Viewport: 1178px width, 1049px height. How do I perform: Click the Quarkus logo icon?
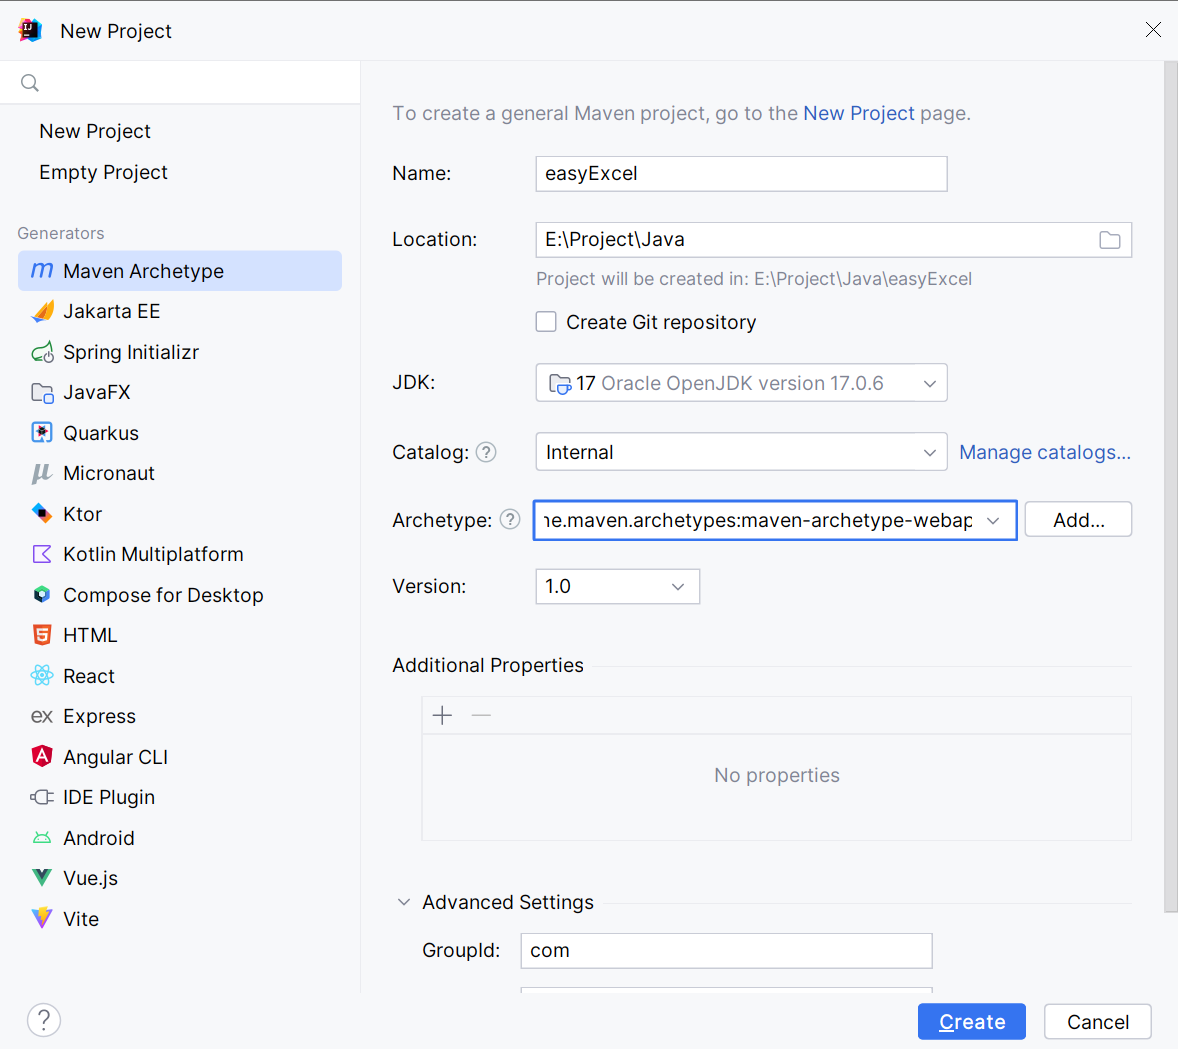click(x=42, y=433)
